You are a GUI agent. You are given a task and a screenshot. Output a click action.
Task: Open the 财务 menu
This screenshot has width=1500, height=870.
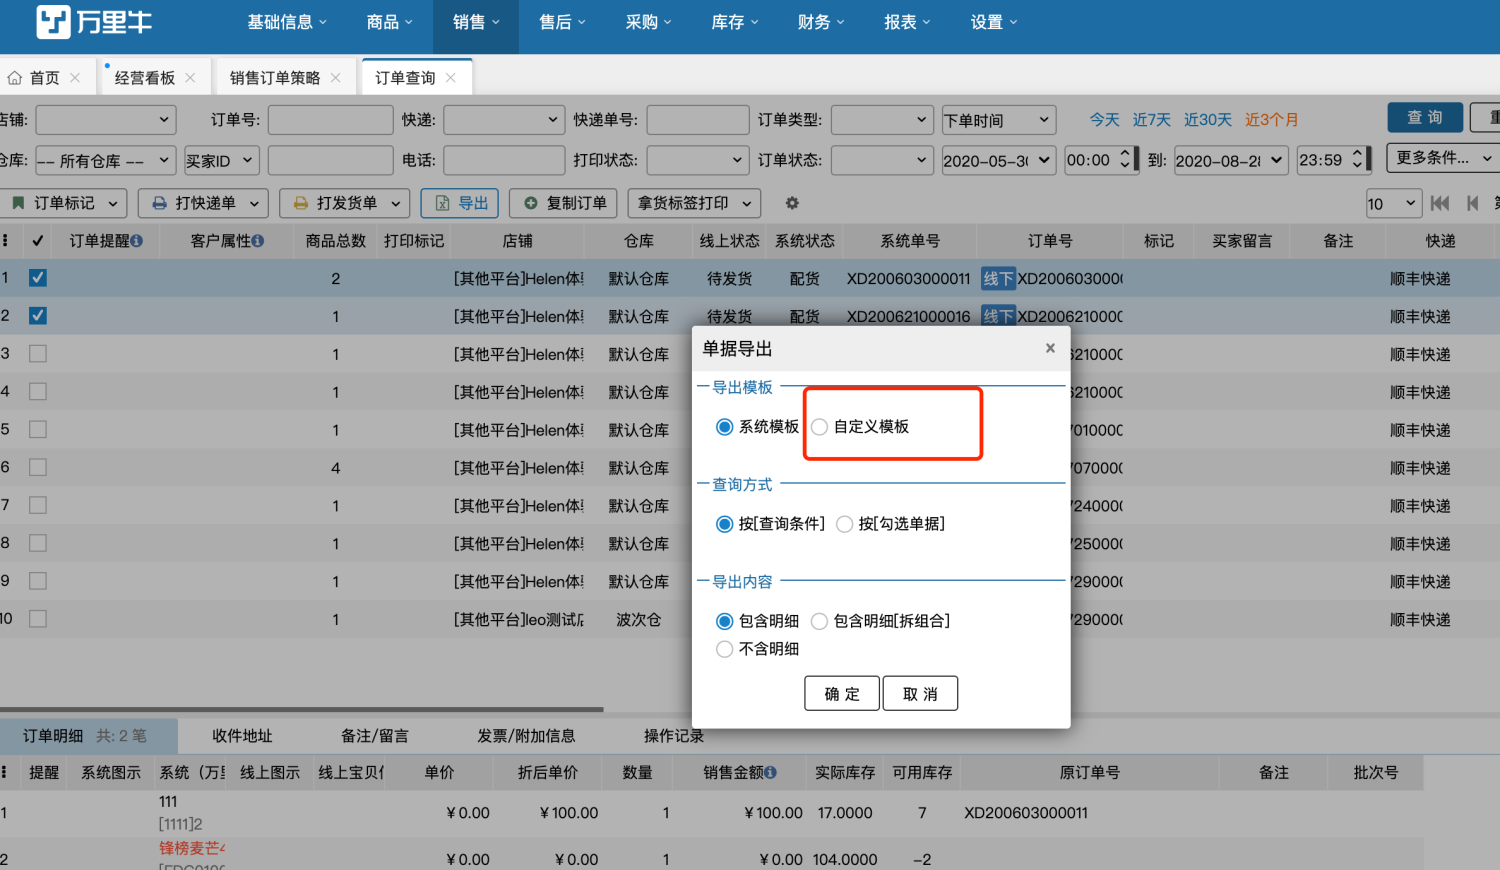tap(820, 22)
